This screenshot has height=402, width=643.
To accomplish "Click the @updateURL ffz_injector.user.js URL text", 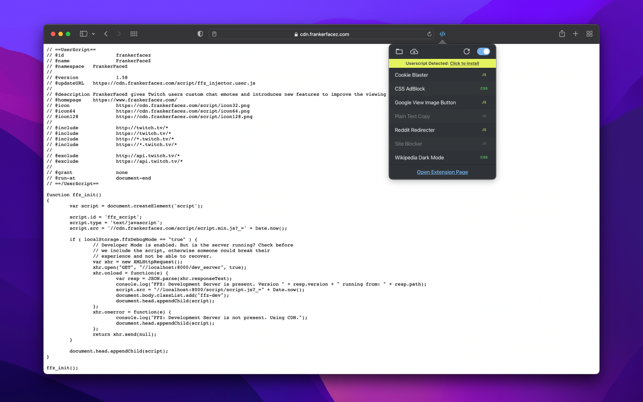I will (x=174, y=83).
